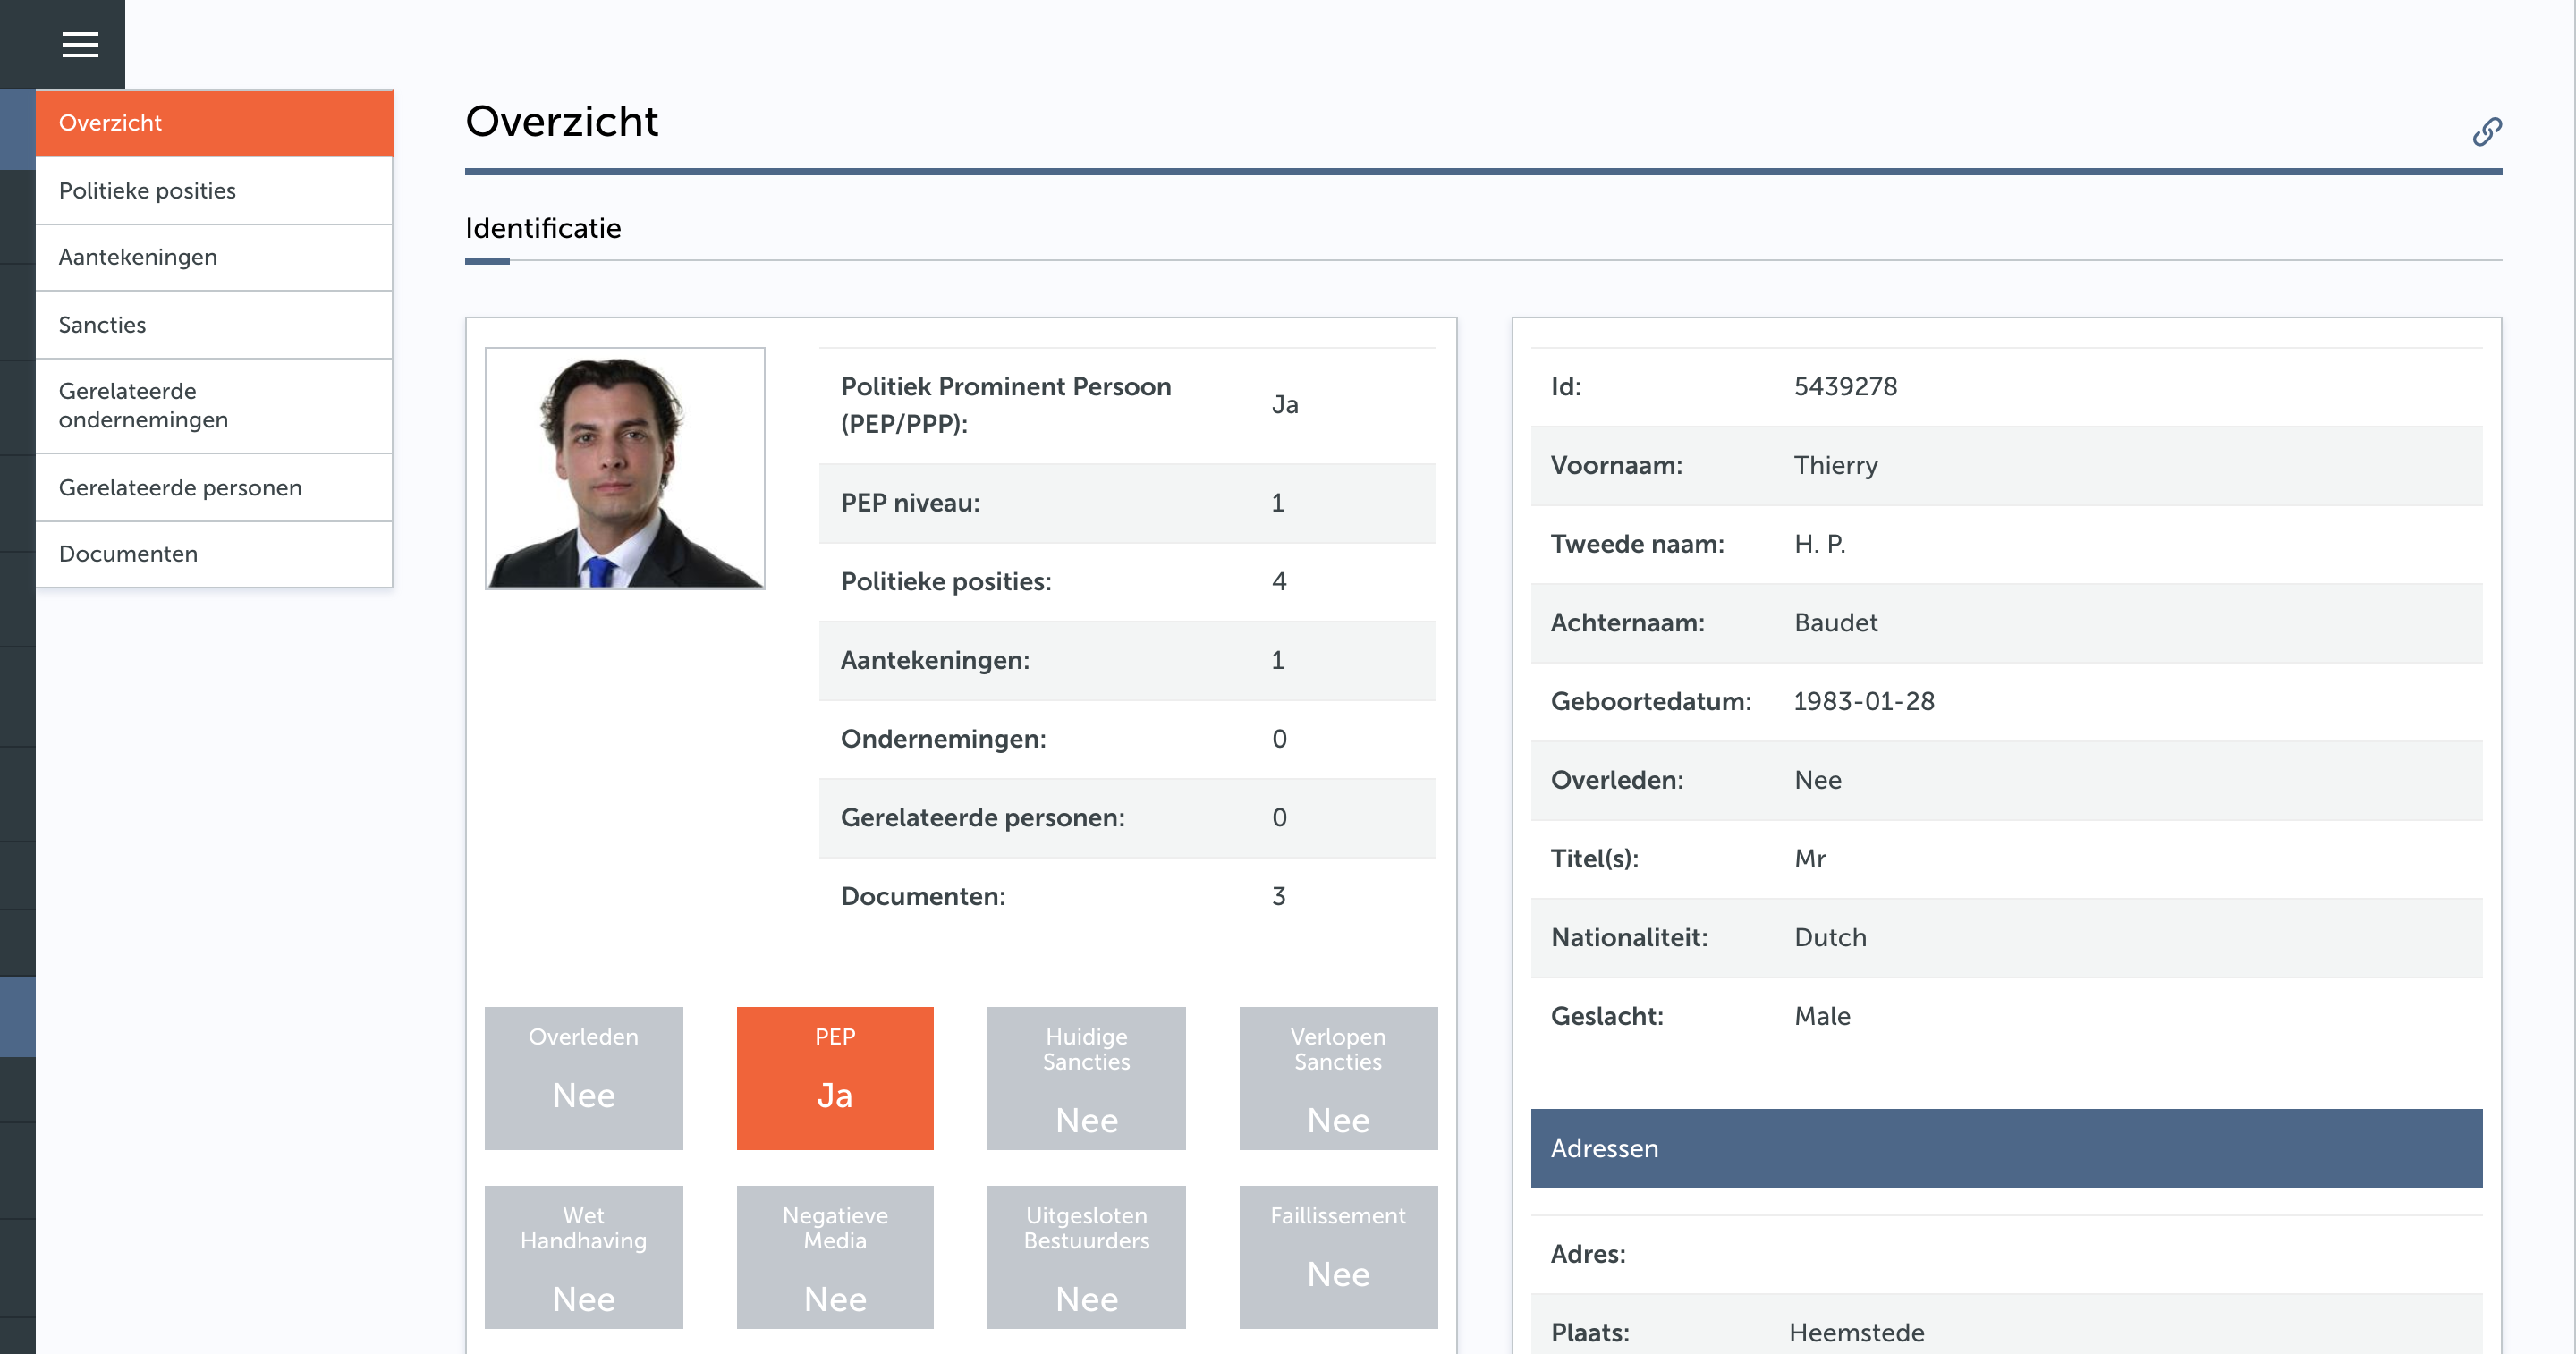2576x1354 pixels.
Task: Click the orange PEP Ja tile
Action: (835, 1078)
